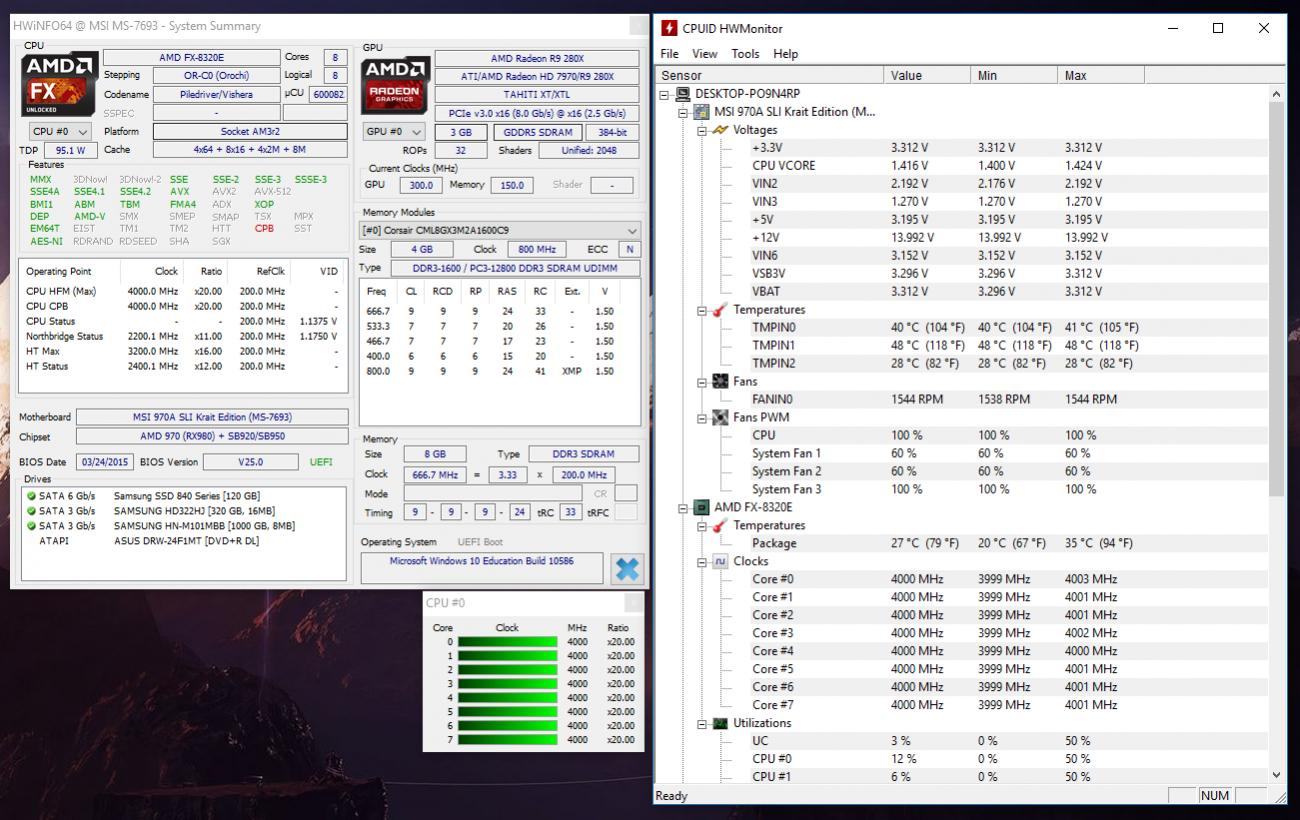The height and width of the screenshot is (820, 1300).
Task: Click the Voltages lightning icon in tree
Action: coord(720,130)
